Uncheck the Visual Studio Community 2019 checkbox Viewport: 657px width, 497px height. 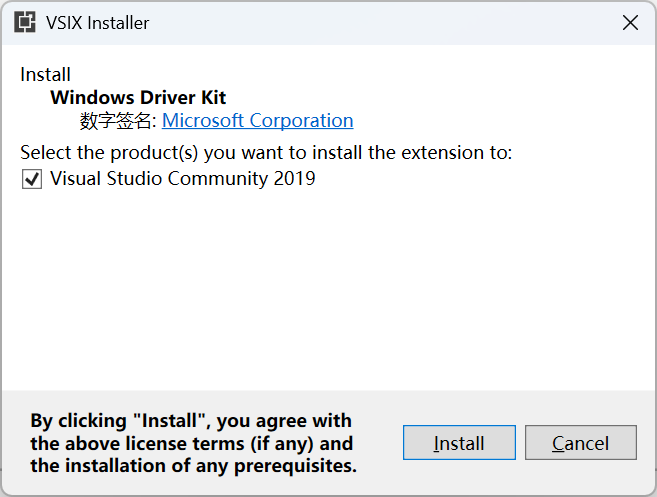coord(32,179)
